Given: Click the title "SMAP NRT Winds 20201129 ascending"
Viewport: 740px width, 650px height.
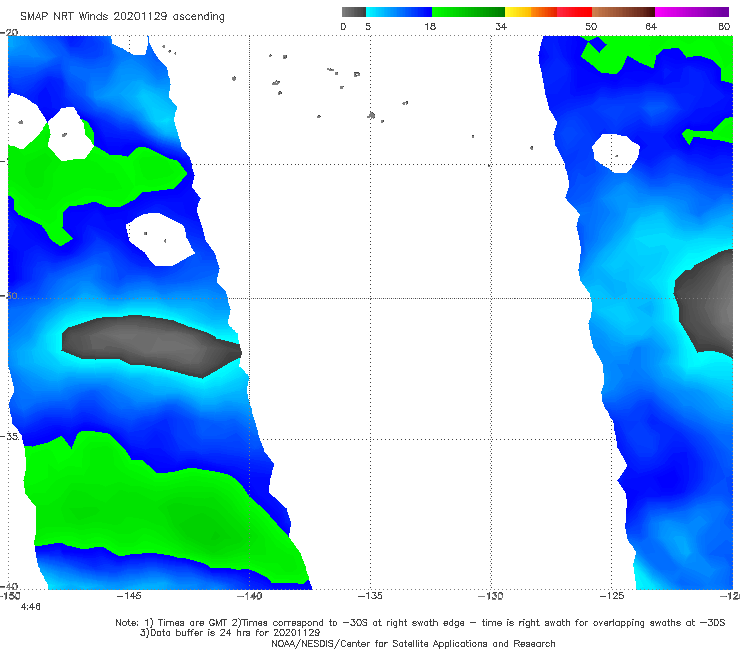Looking at the screenshot, I should coord(122,16).
